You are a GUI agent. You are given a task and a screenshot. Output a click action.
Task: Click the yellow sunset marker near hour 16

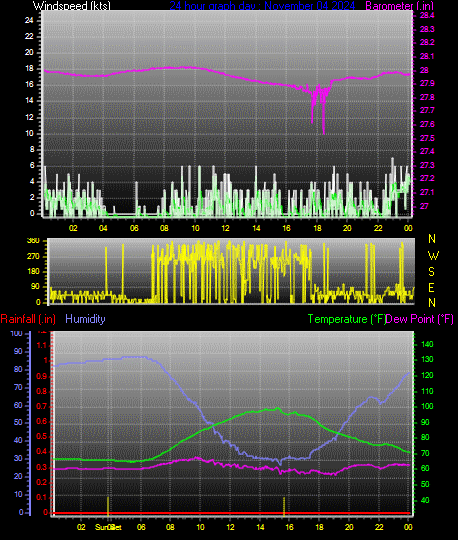284,506
